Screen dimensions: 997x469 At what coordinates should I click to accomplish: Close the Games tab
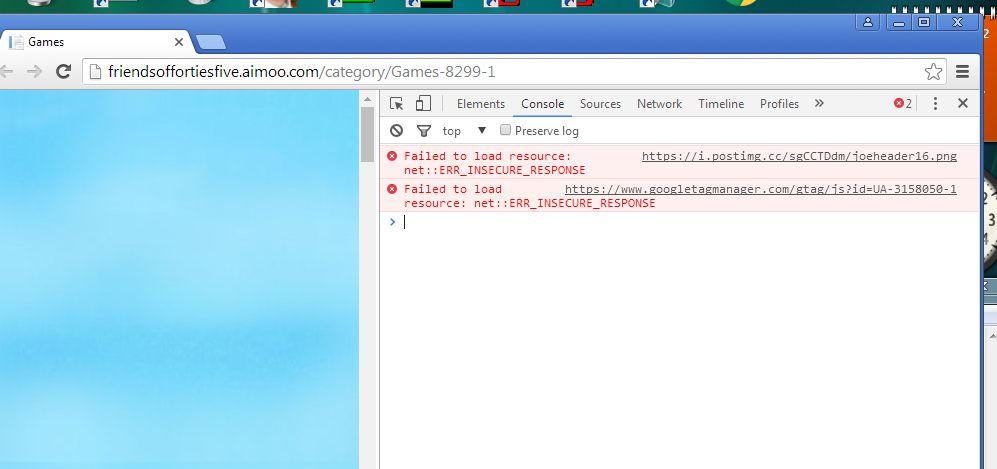179,42
